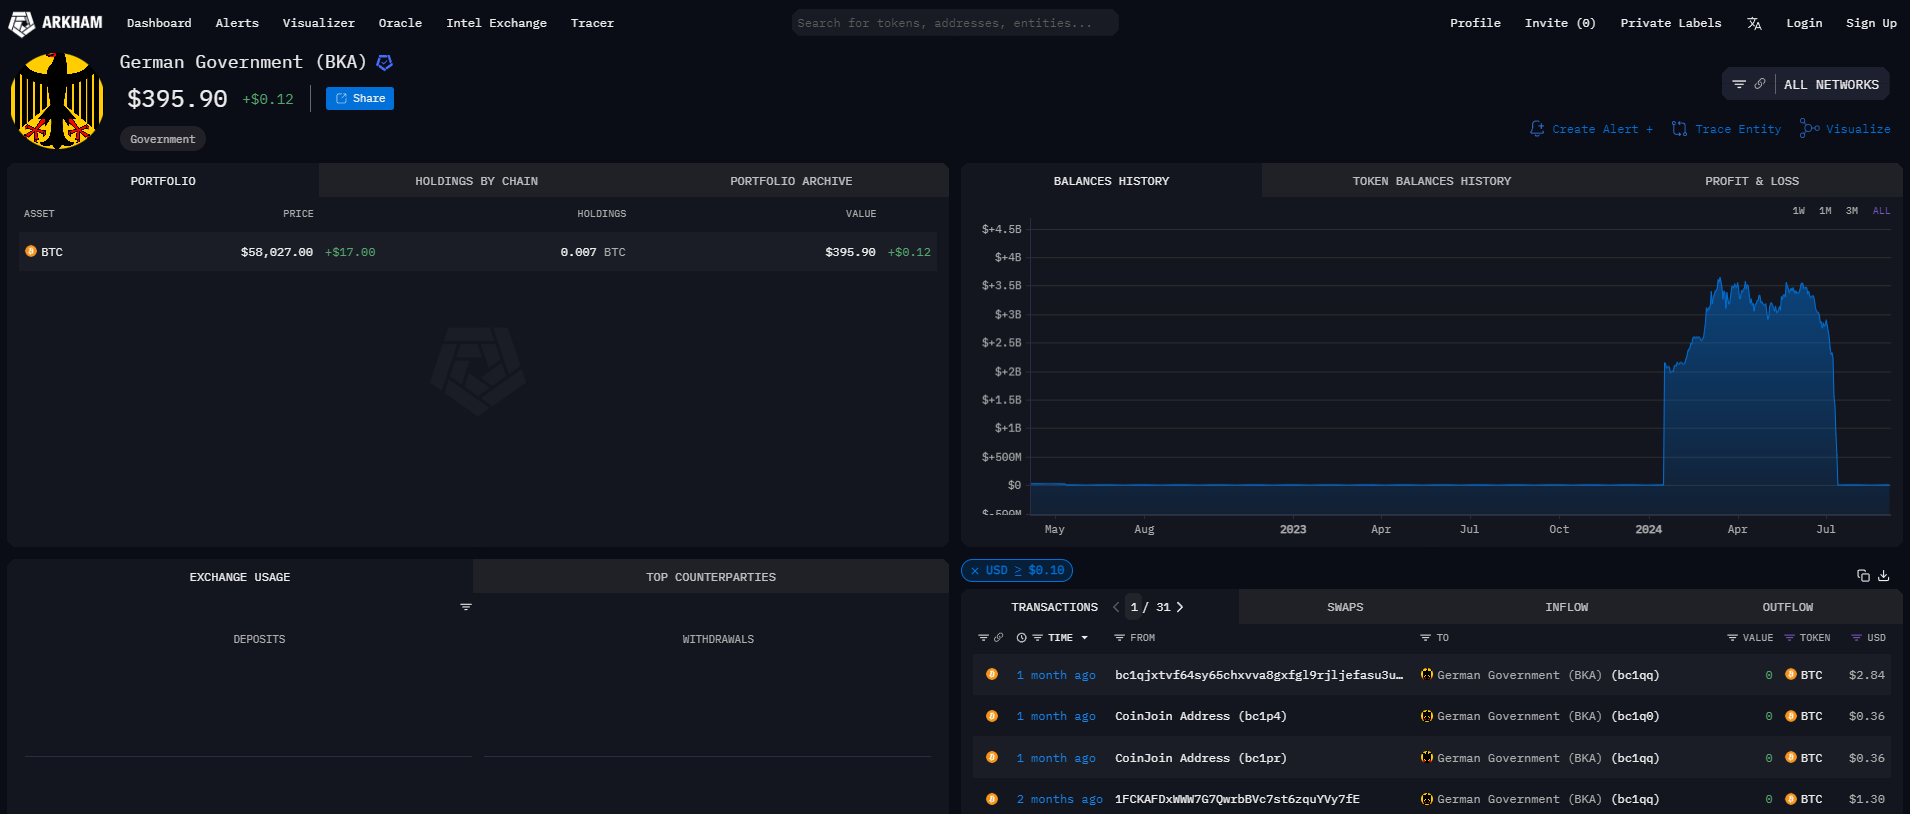This screenshot has height=814, width=1910.
Task: Open Tracer in top navigation
Action: 592,23
